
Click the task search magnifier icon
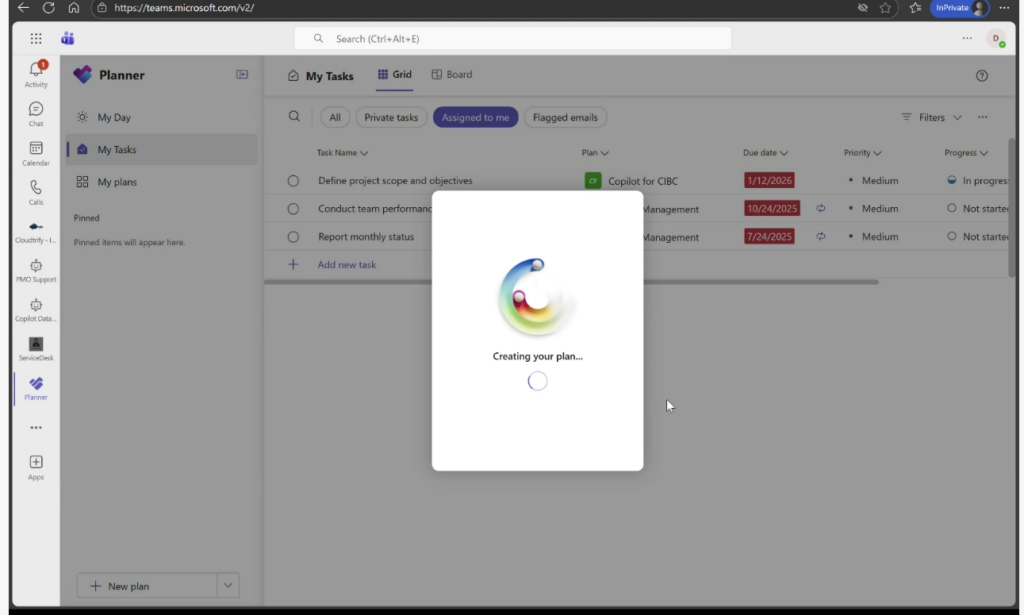(295, 116)
